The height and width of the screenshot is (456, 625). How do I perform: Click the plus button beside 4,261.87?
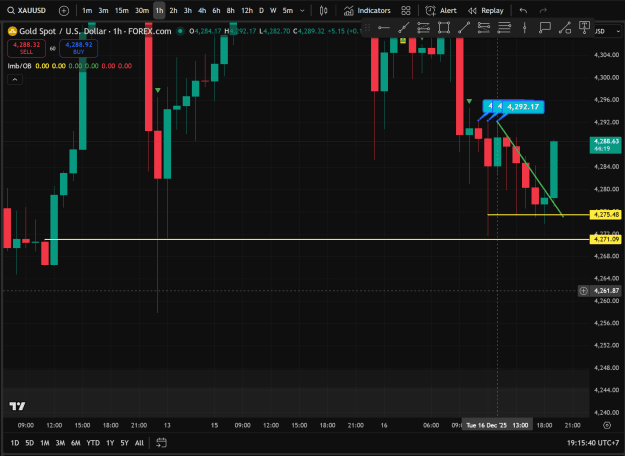[583, 291]
